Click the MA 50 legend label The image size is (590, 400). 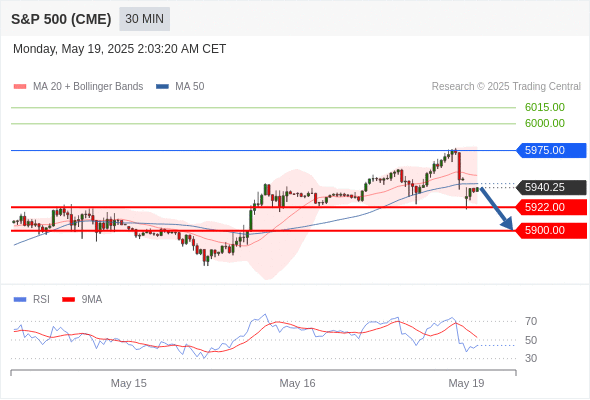click(x=190, y=87)
